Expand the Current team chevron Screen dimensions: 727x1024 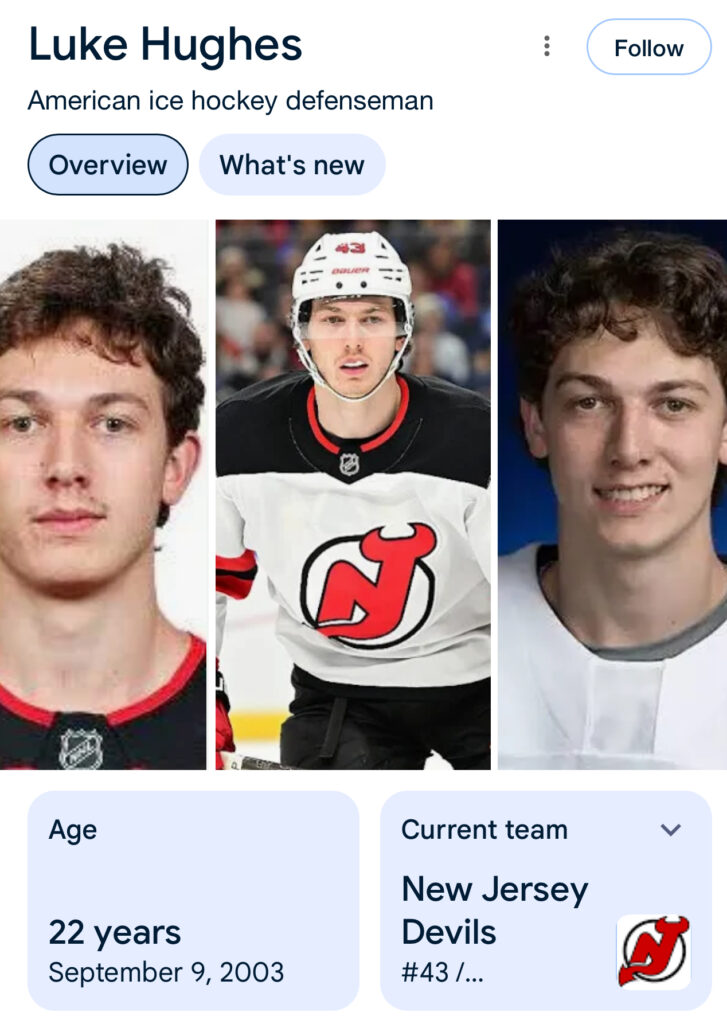click(671, 830)
